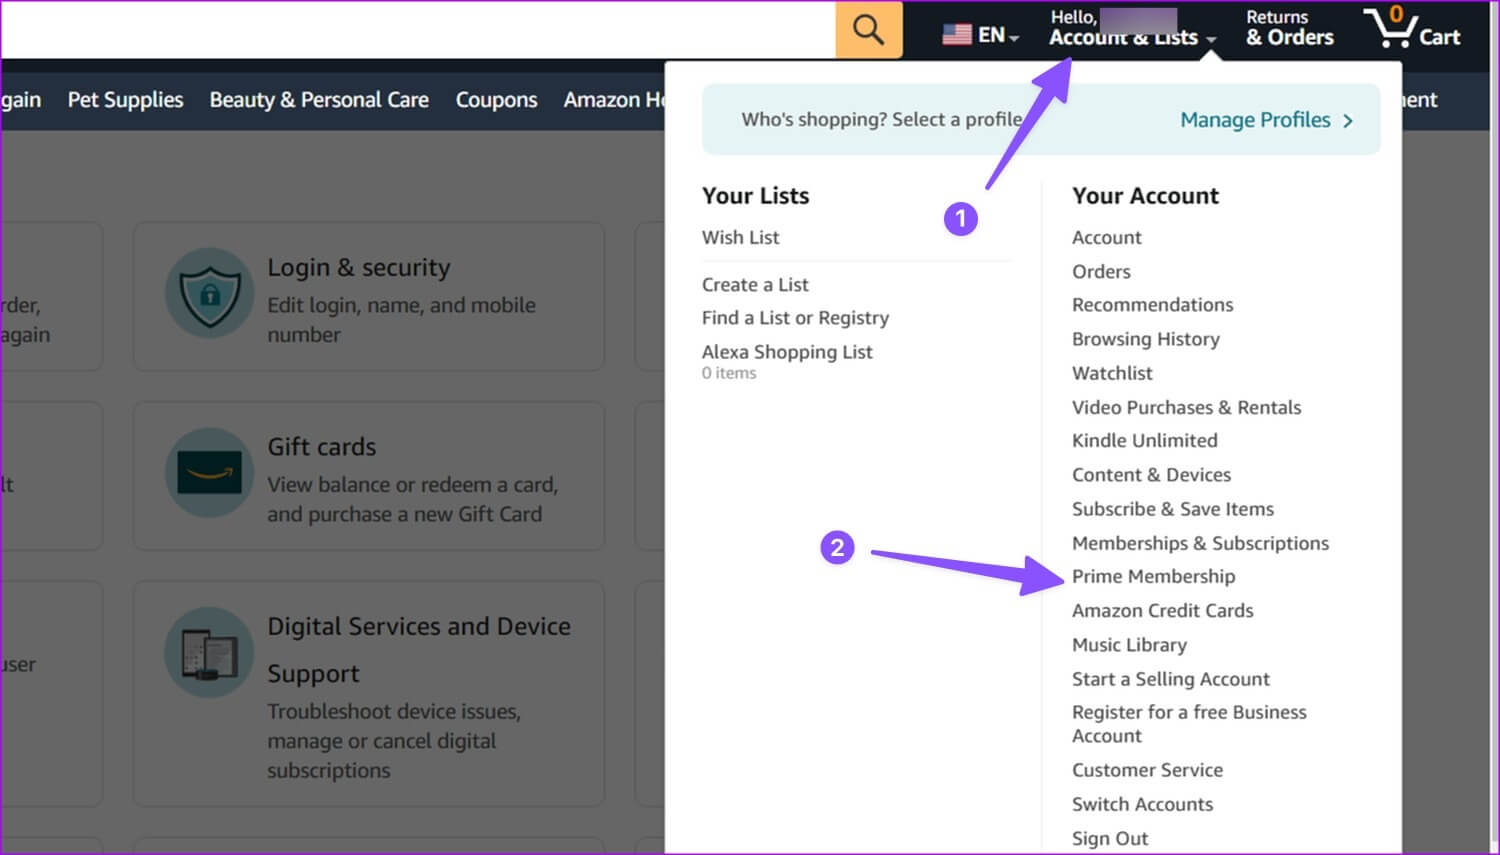This screenshot has height=855, width=1500.
Task: Open Recommendations in the account menu
Action: pos(1152,305)
